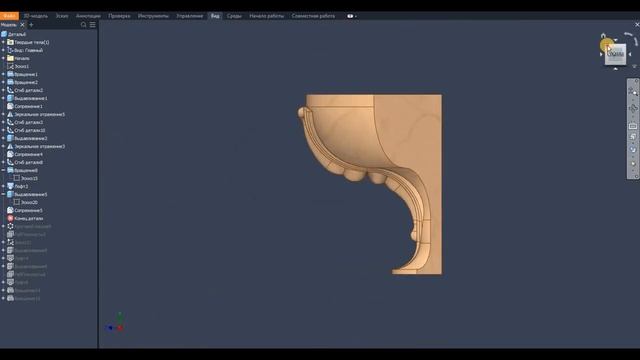Switch to the Эскиз ribbon tab

coord(62,16)
